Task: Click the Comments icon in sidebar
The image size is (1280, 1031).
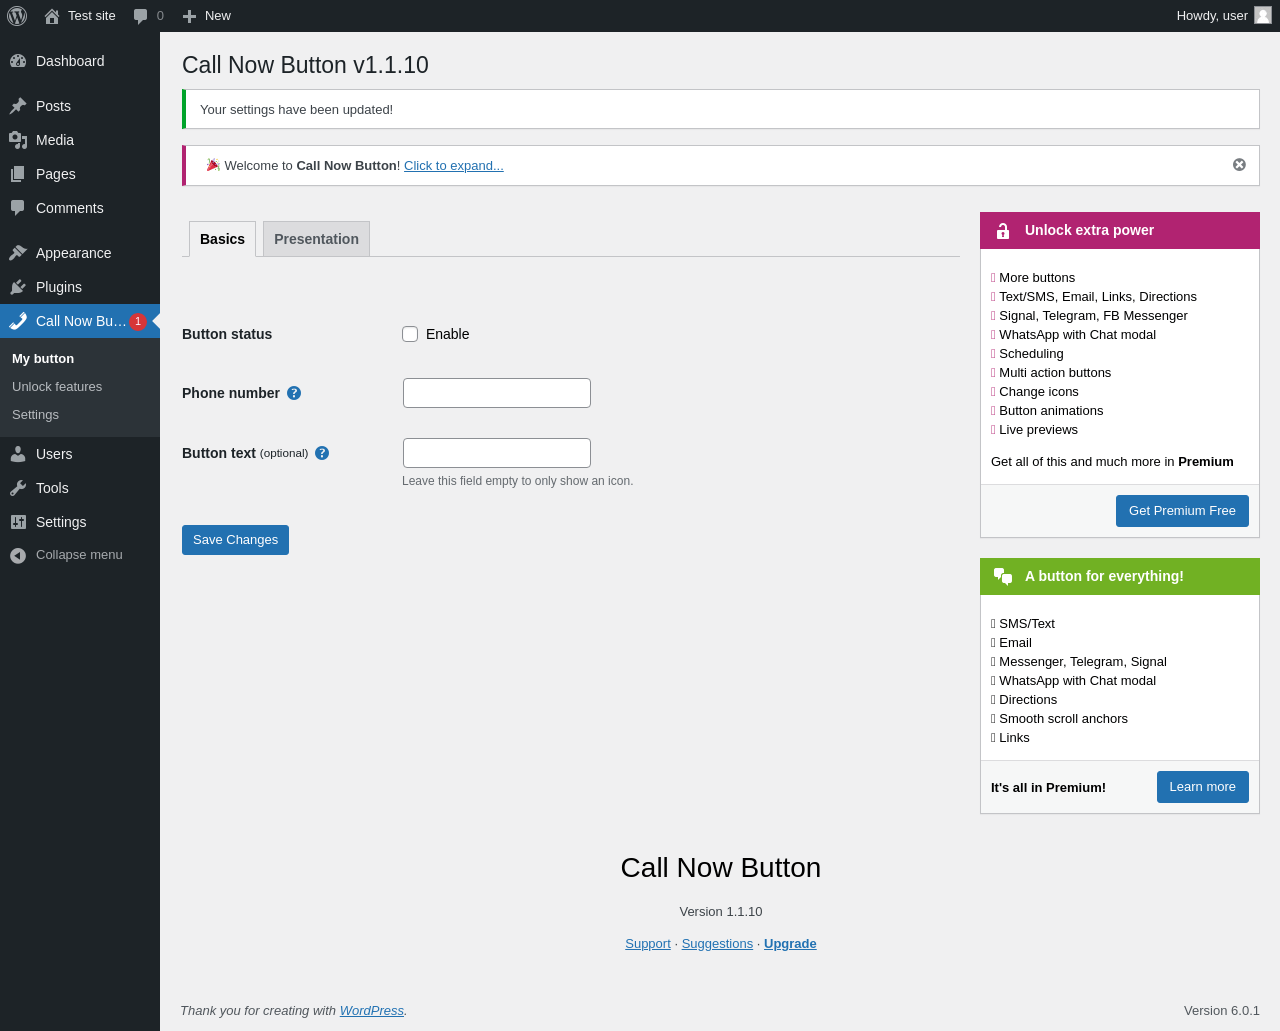Action: 18,208
